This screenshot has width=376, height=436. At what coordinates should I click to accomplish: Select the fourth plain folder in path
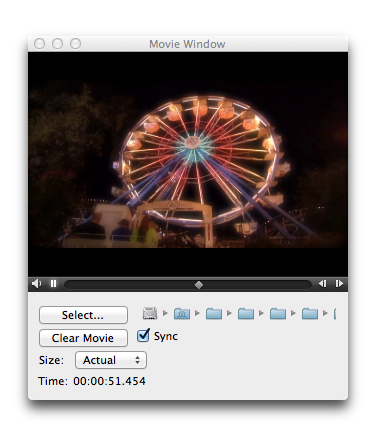(x=310, y=313)
